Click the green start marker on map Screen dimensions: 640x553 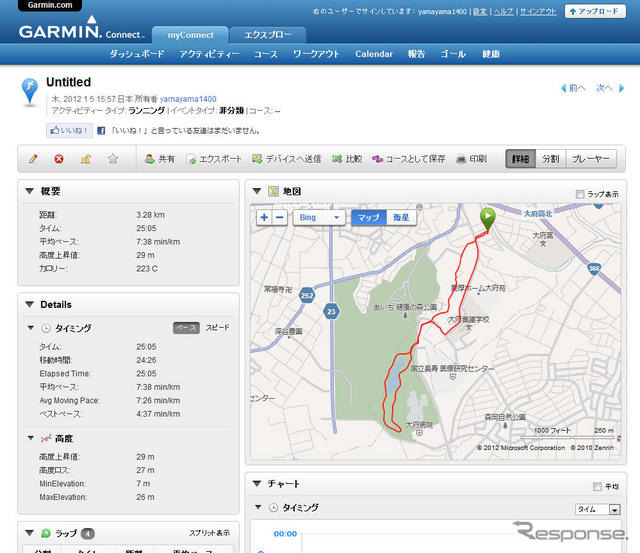point(487,220)
